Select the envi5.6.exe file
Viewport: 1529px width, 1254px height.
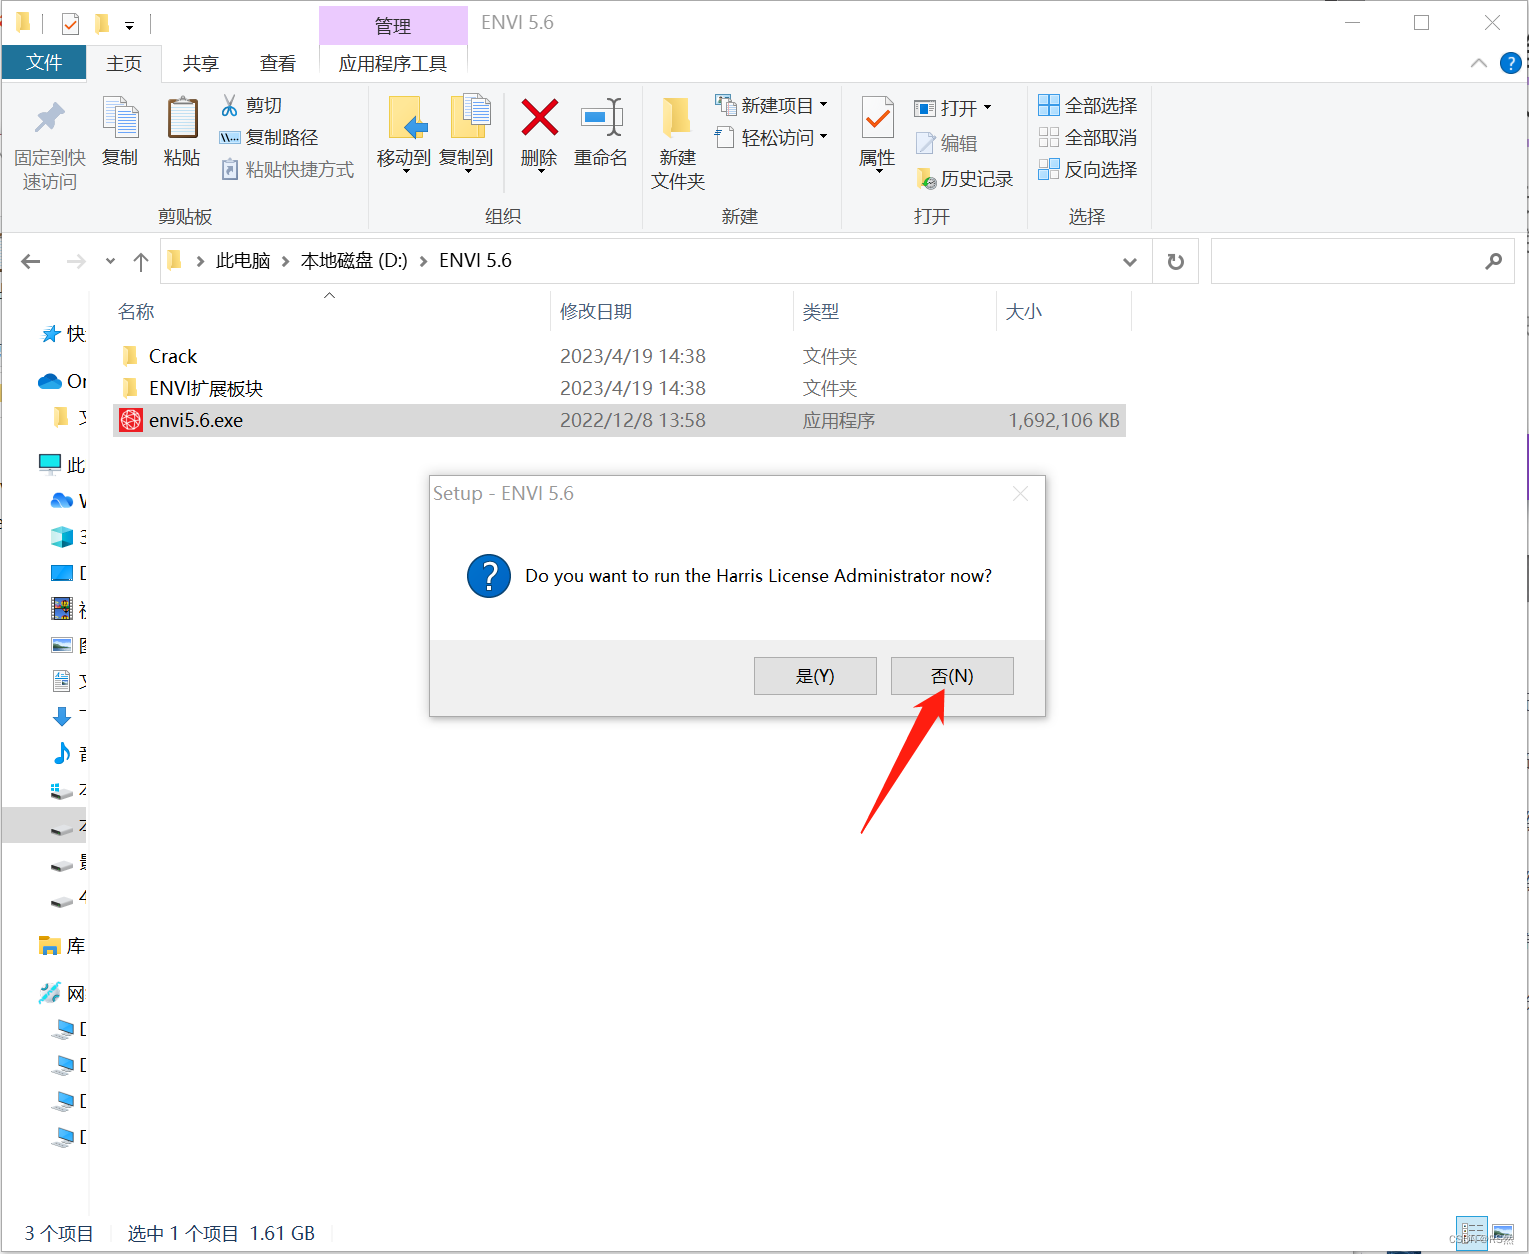619,420
